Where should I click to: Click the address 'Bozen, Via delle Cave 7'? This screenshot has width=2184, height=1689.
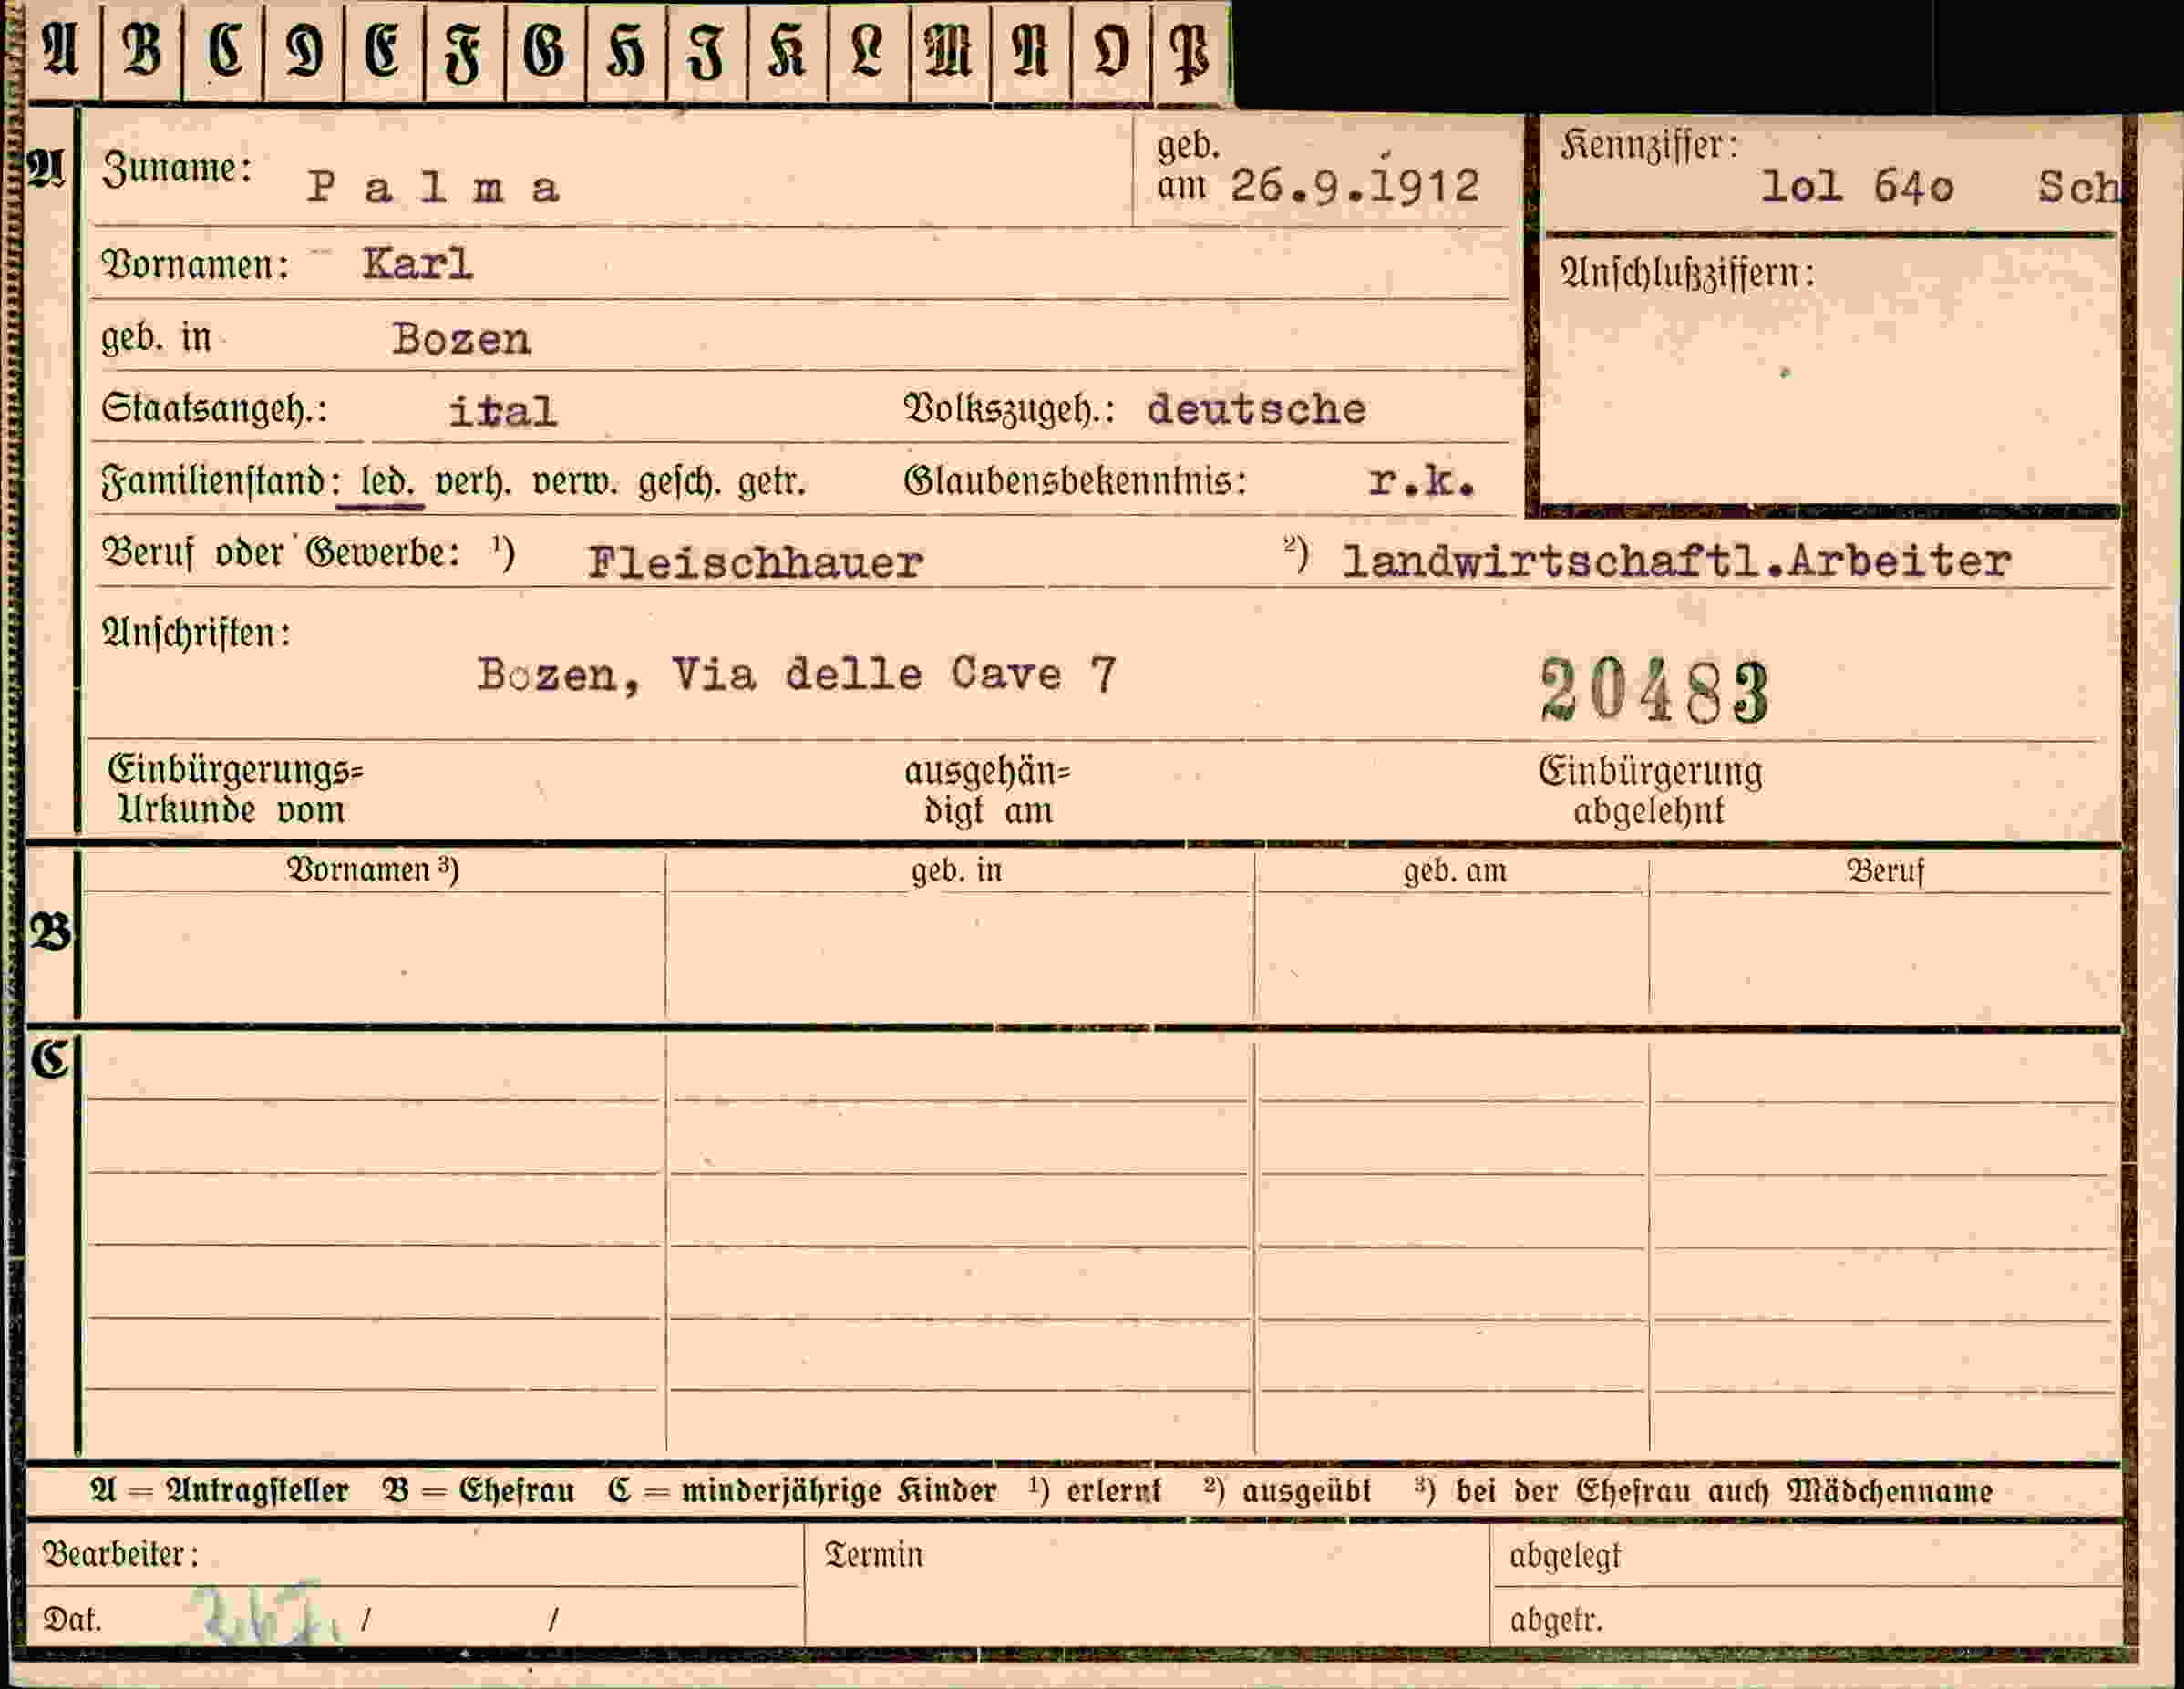[797, 675]
